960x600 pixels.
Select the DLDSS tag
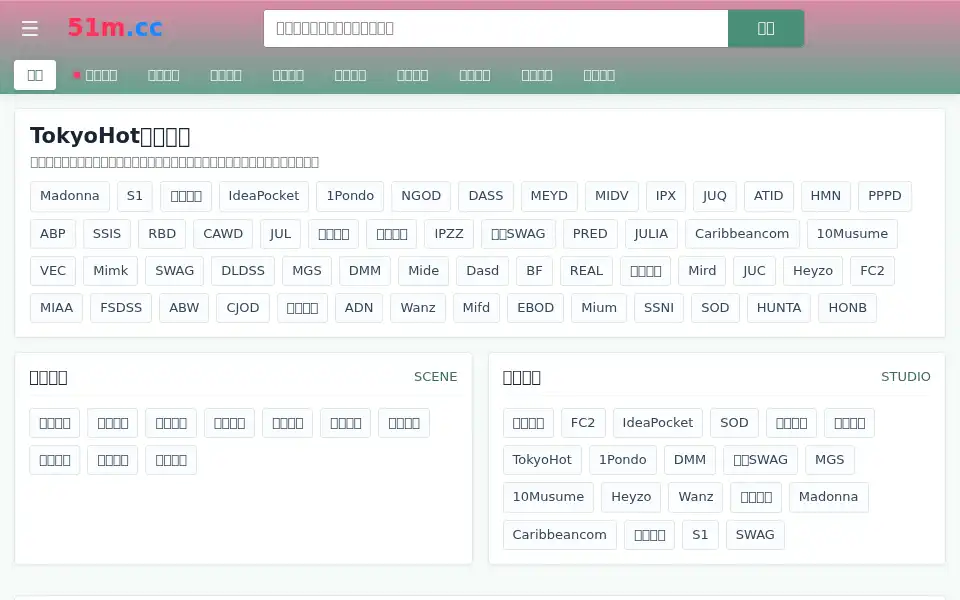(243, 271)
